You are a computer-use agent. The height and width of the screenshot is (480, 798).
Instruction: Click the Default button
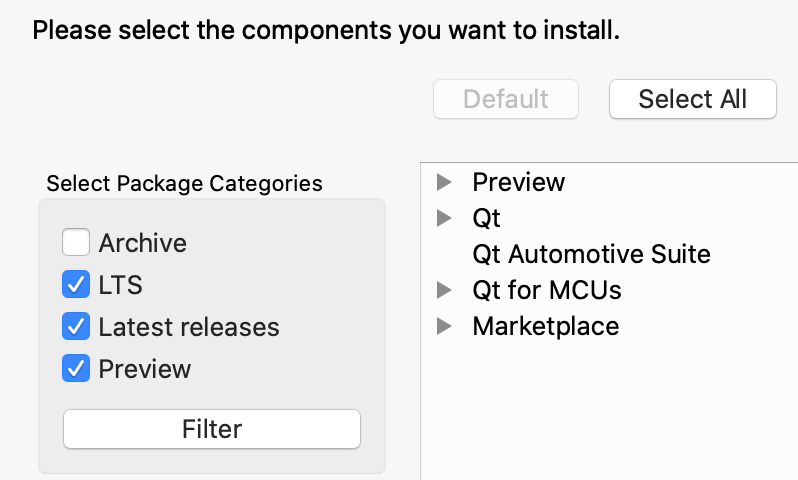505,99
